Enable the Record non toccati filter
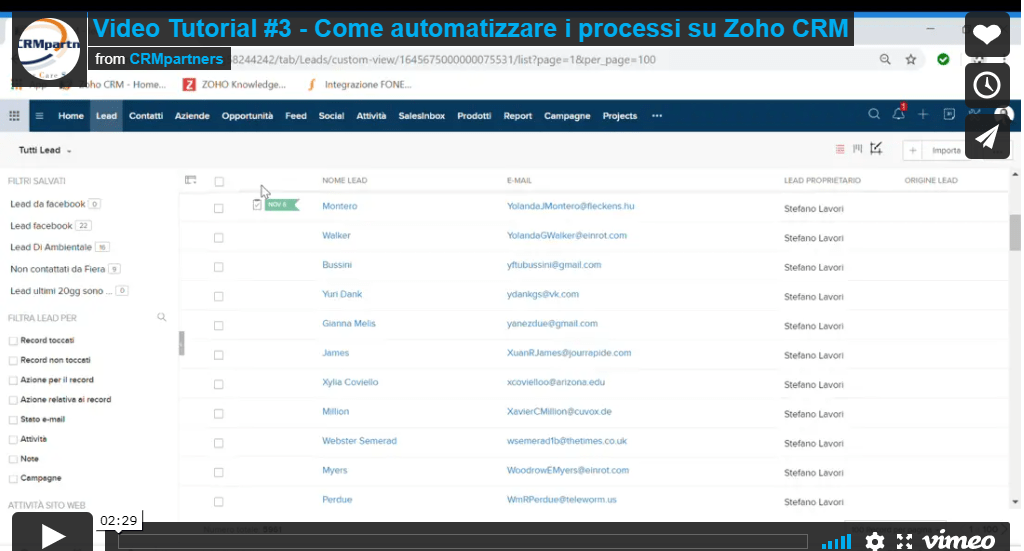 click(13, 360)
